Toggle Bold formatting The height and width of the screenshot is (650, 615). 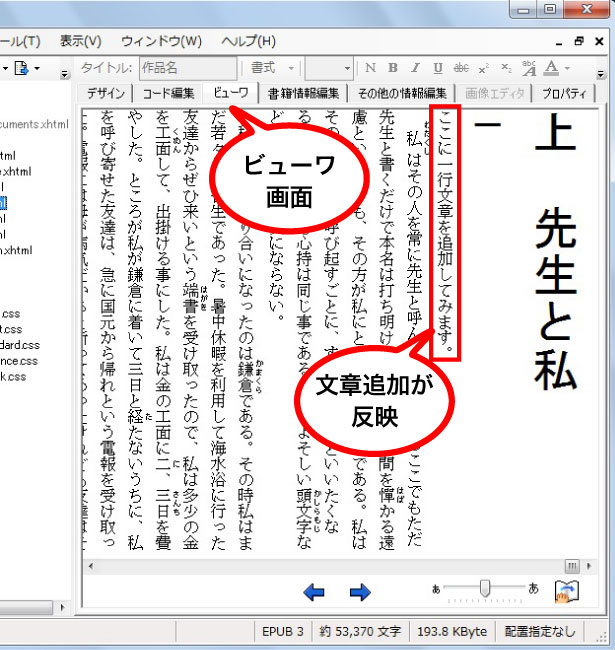click(392, 68)
